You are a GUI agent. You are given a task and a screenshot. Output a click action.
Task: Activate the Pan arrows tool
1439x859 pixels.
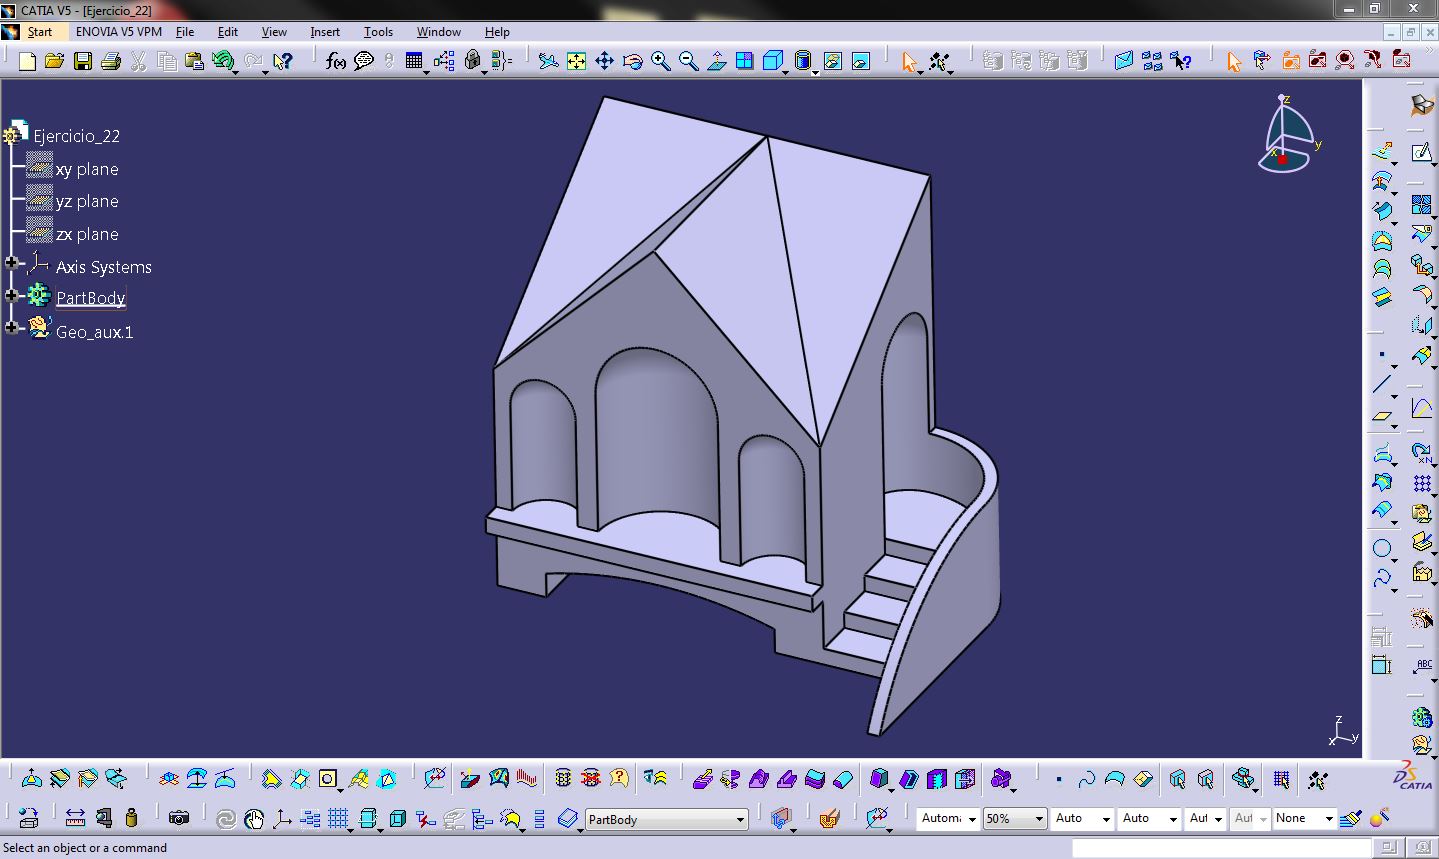click(x=604, y=62)
